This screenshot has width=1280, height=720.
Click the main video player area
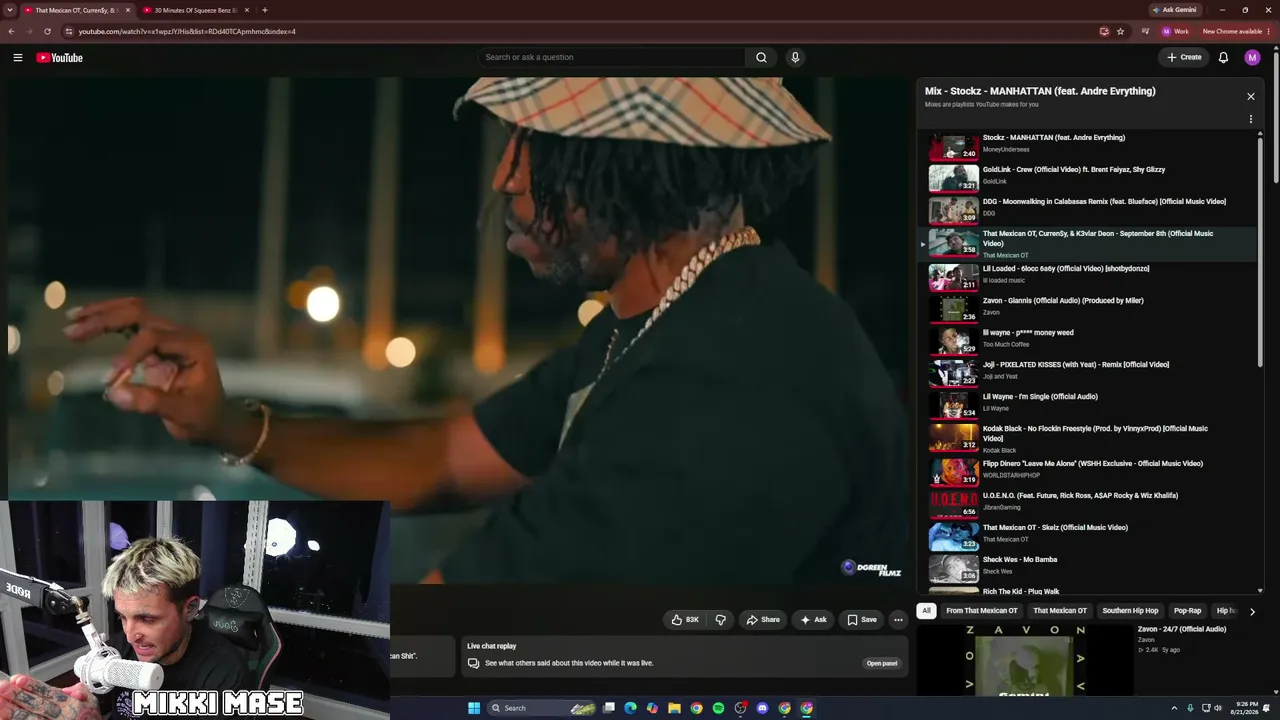click(459, 330)
